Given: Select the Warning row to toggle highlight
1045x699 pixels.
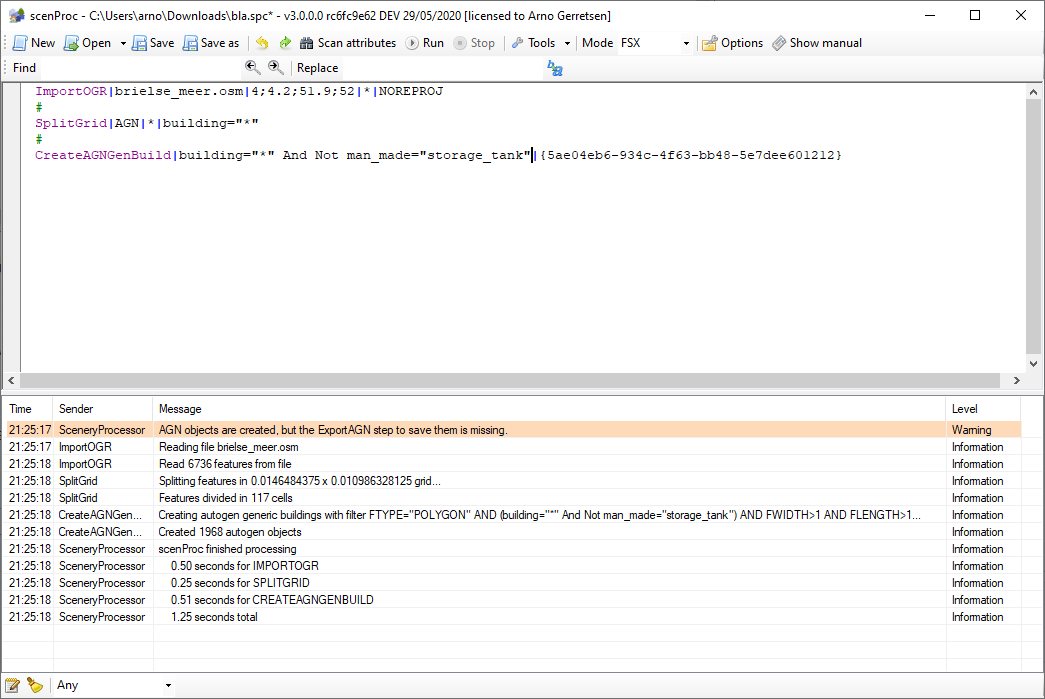Looking at the screenshot, I should point(400,429).
